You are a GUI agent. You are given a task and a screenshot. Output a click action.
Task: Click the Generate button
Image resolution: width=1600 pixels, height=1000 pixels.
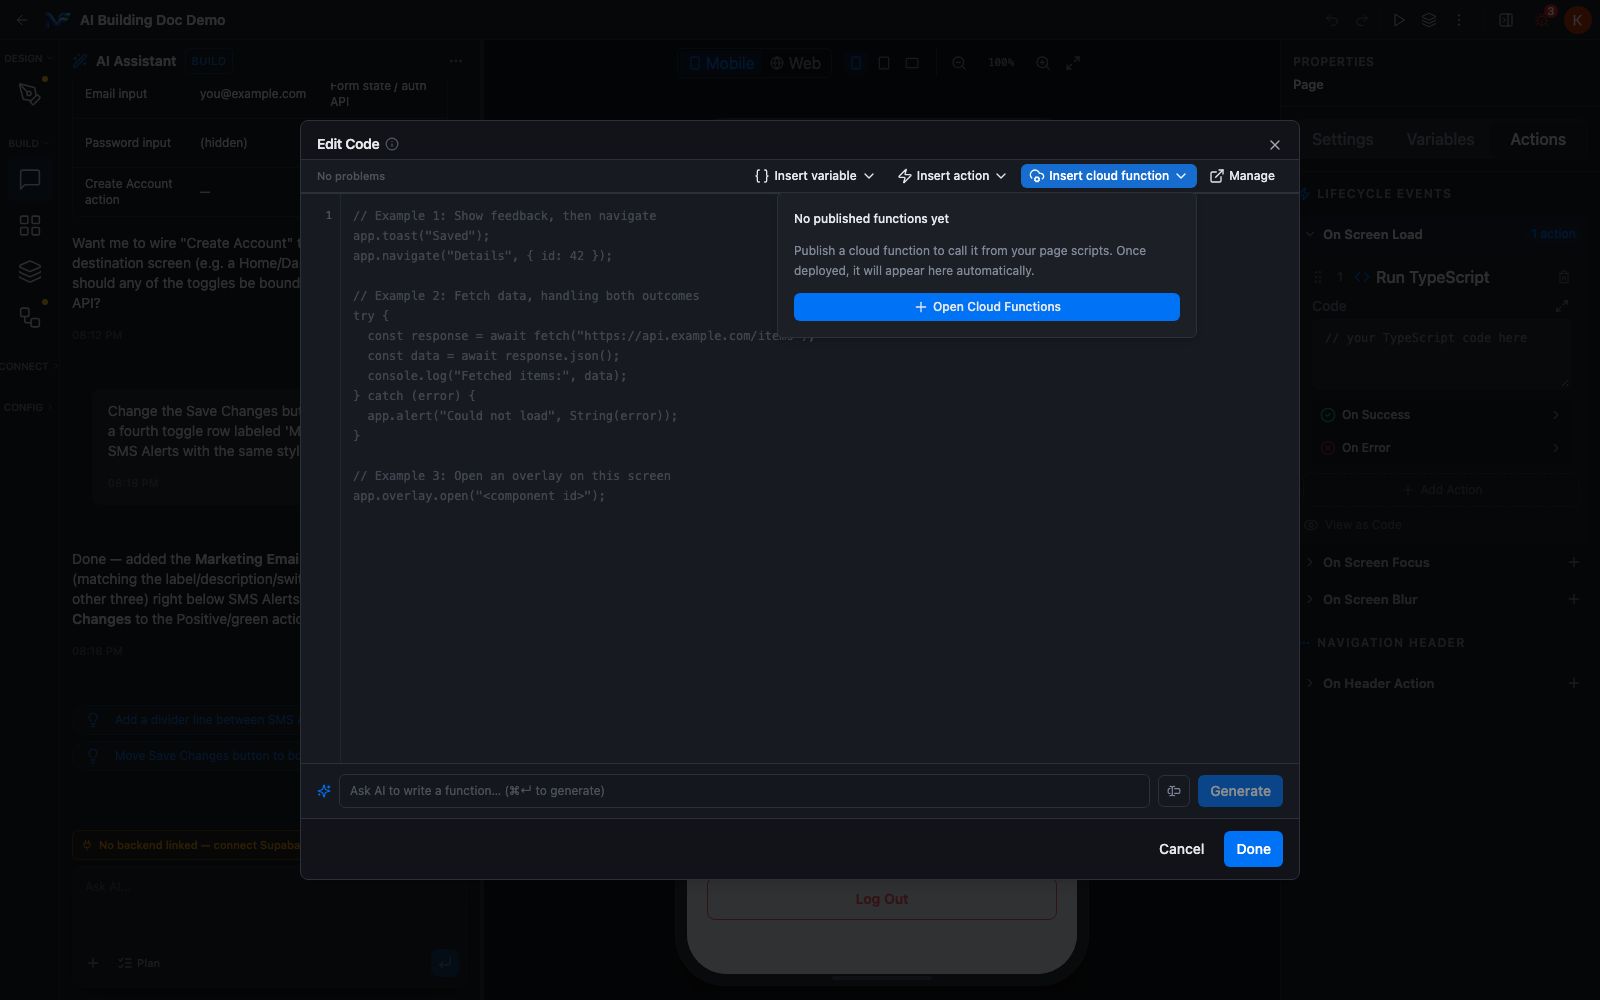1240,791
